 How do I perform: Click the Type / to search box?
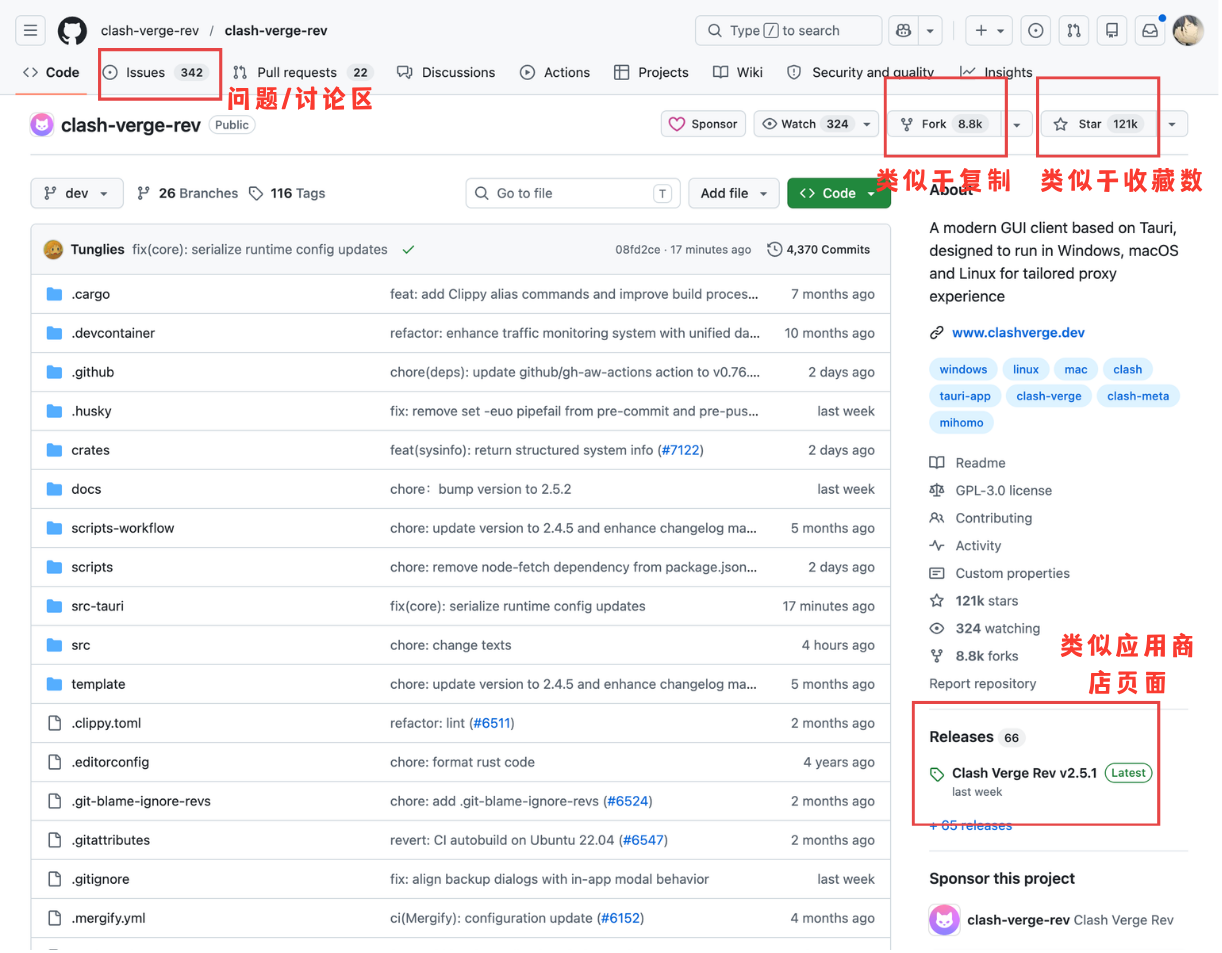coord(788,31)
